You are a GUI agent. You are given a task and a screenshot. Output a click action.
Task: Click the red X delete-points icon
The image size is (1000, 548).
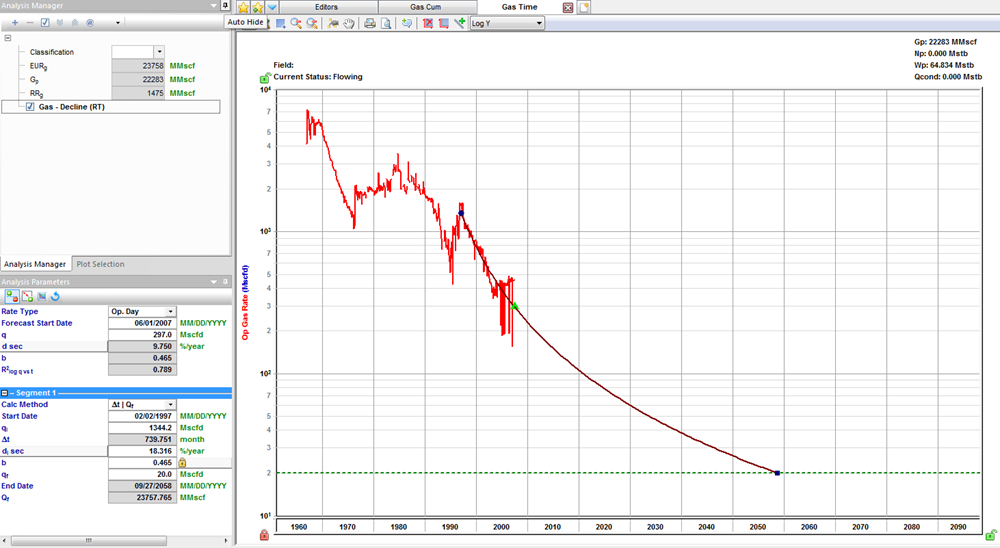[x=427, y=24]
